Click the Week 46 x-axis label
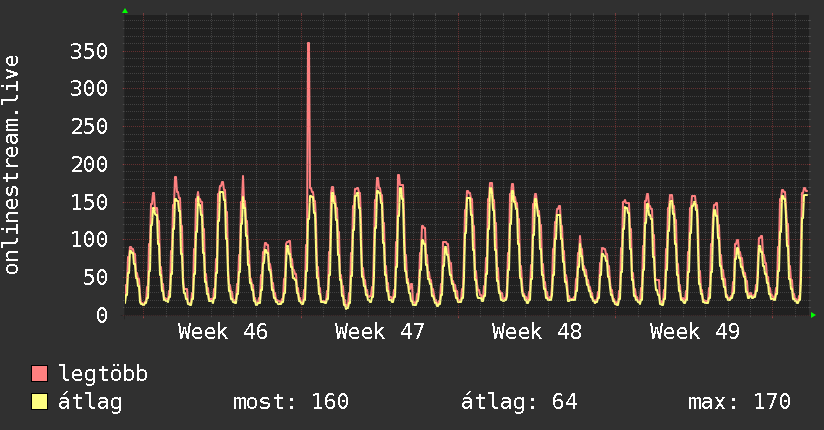824x430 pixels. 223,332
